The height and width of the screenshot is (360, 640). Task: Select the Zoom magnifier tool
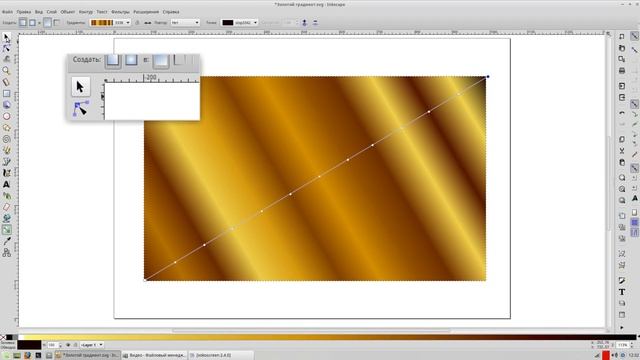pos(7,71)
